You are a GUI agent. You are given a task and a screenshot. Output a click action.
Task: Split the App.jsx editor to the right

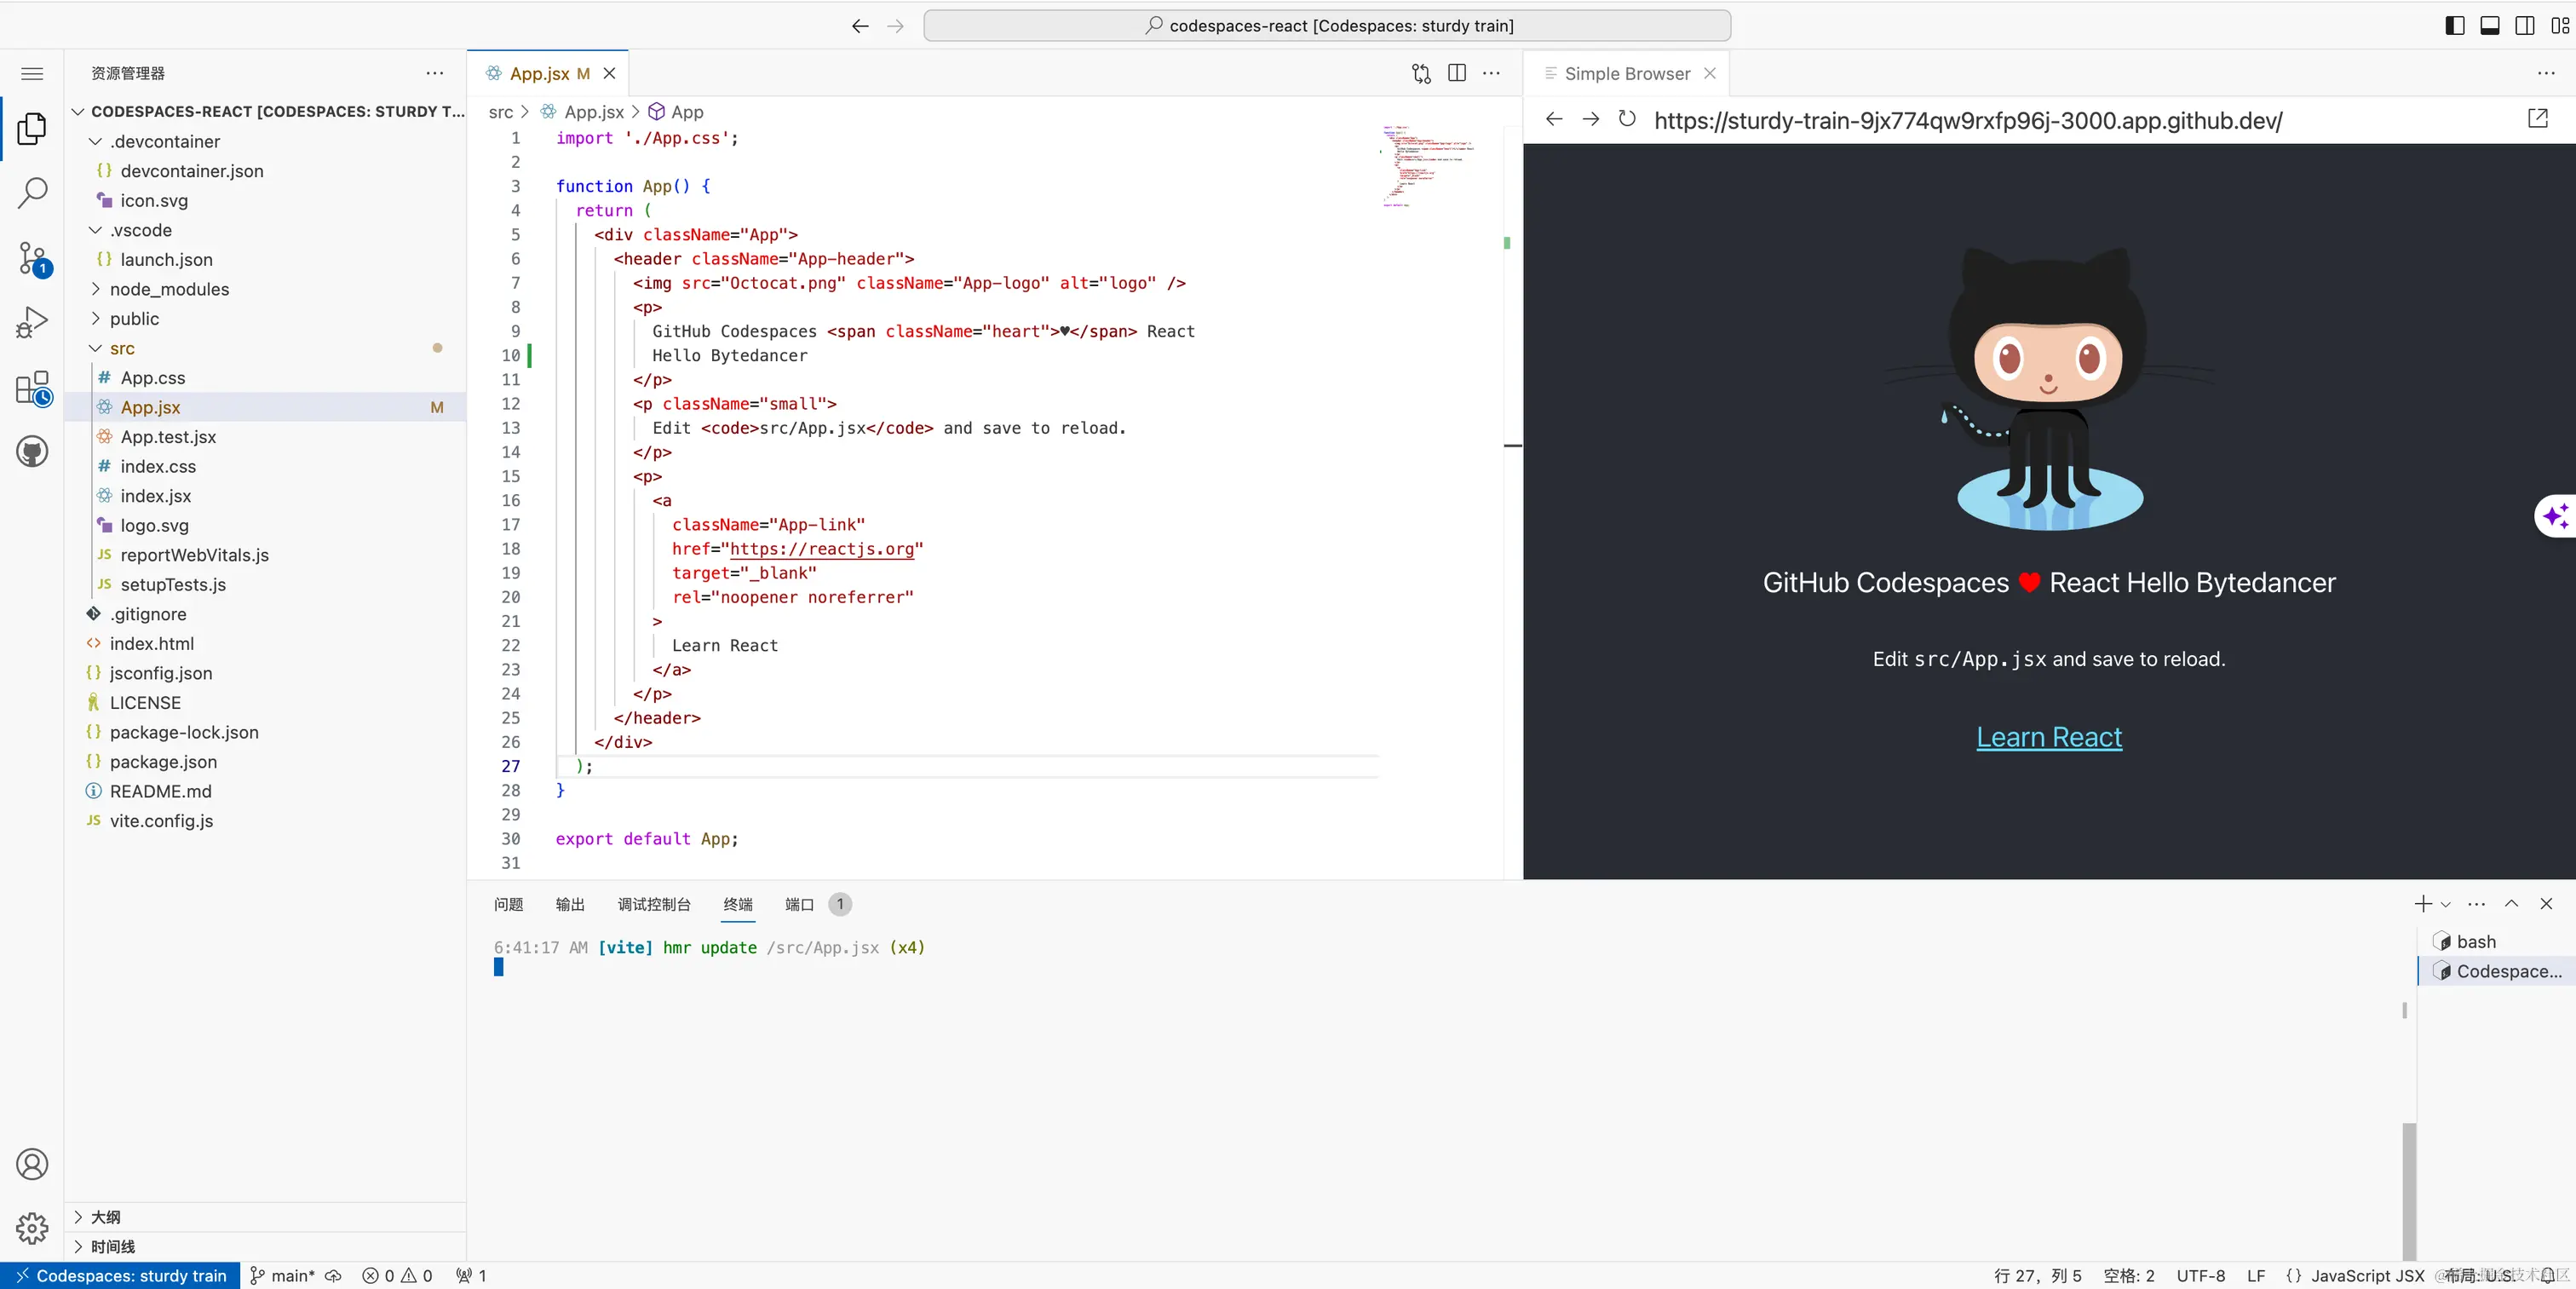pos(1457,73)
